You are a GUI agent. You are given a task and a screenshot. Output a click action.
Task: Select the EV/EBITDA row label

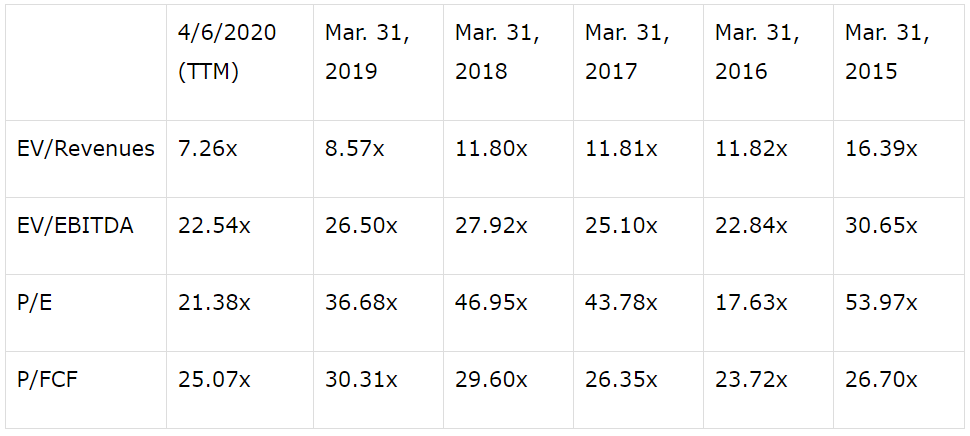pos(75,226)
